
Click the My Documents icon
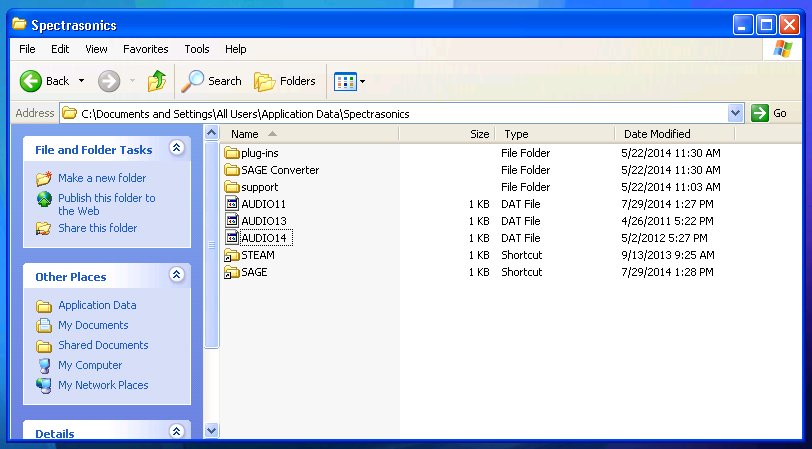(44, 325)
